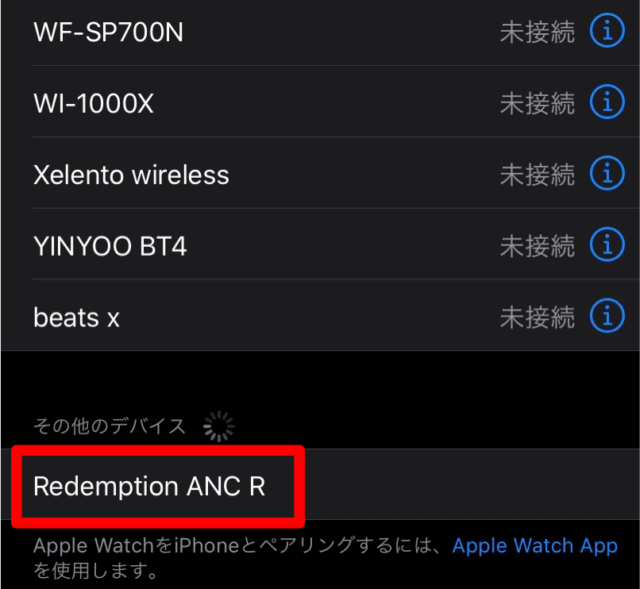The height and width of the screenshot is (589, 640).
Task: Open info for WI-1000X device
Action: click(x=607, y=102)
